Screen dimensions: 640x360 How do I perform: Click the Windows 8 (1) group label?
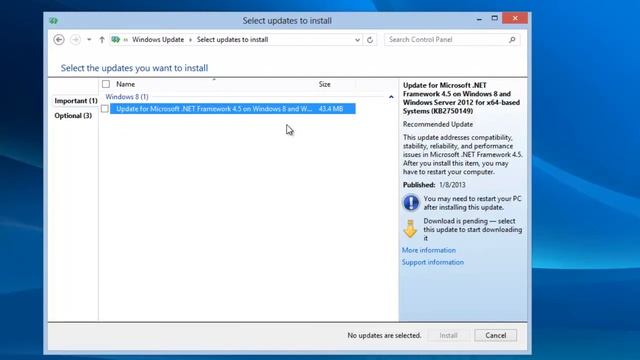127,97
